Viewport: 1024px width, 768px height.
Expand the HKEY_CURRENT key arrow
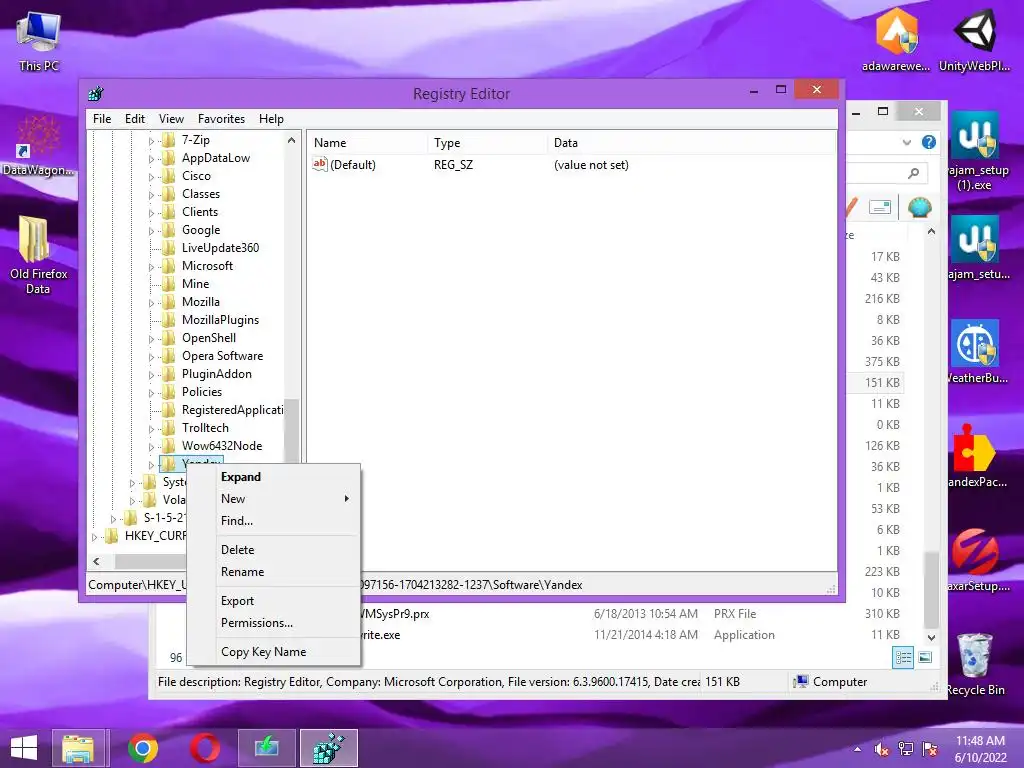coord(95,537)
